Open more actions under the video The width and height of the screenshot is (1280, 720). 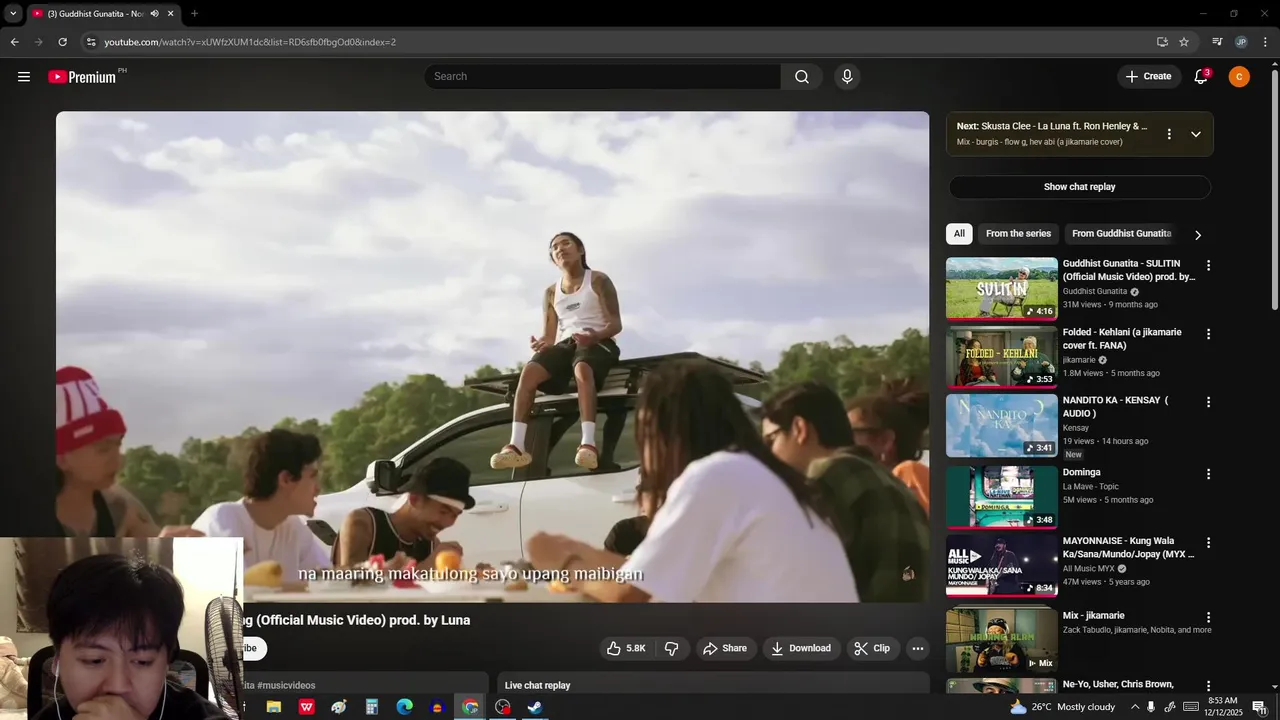917,648
